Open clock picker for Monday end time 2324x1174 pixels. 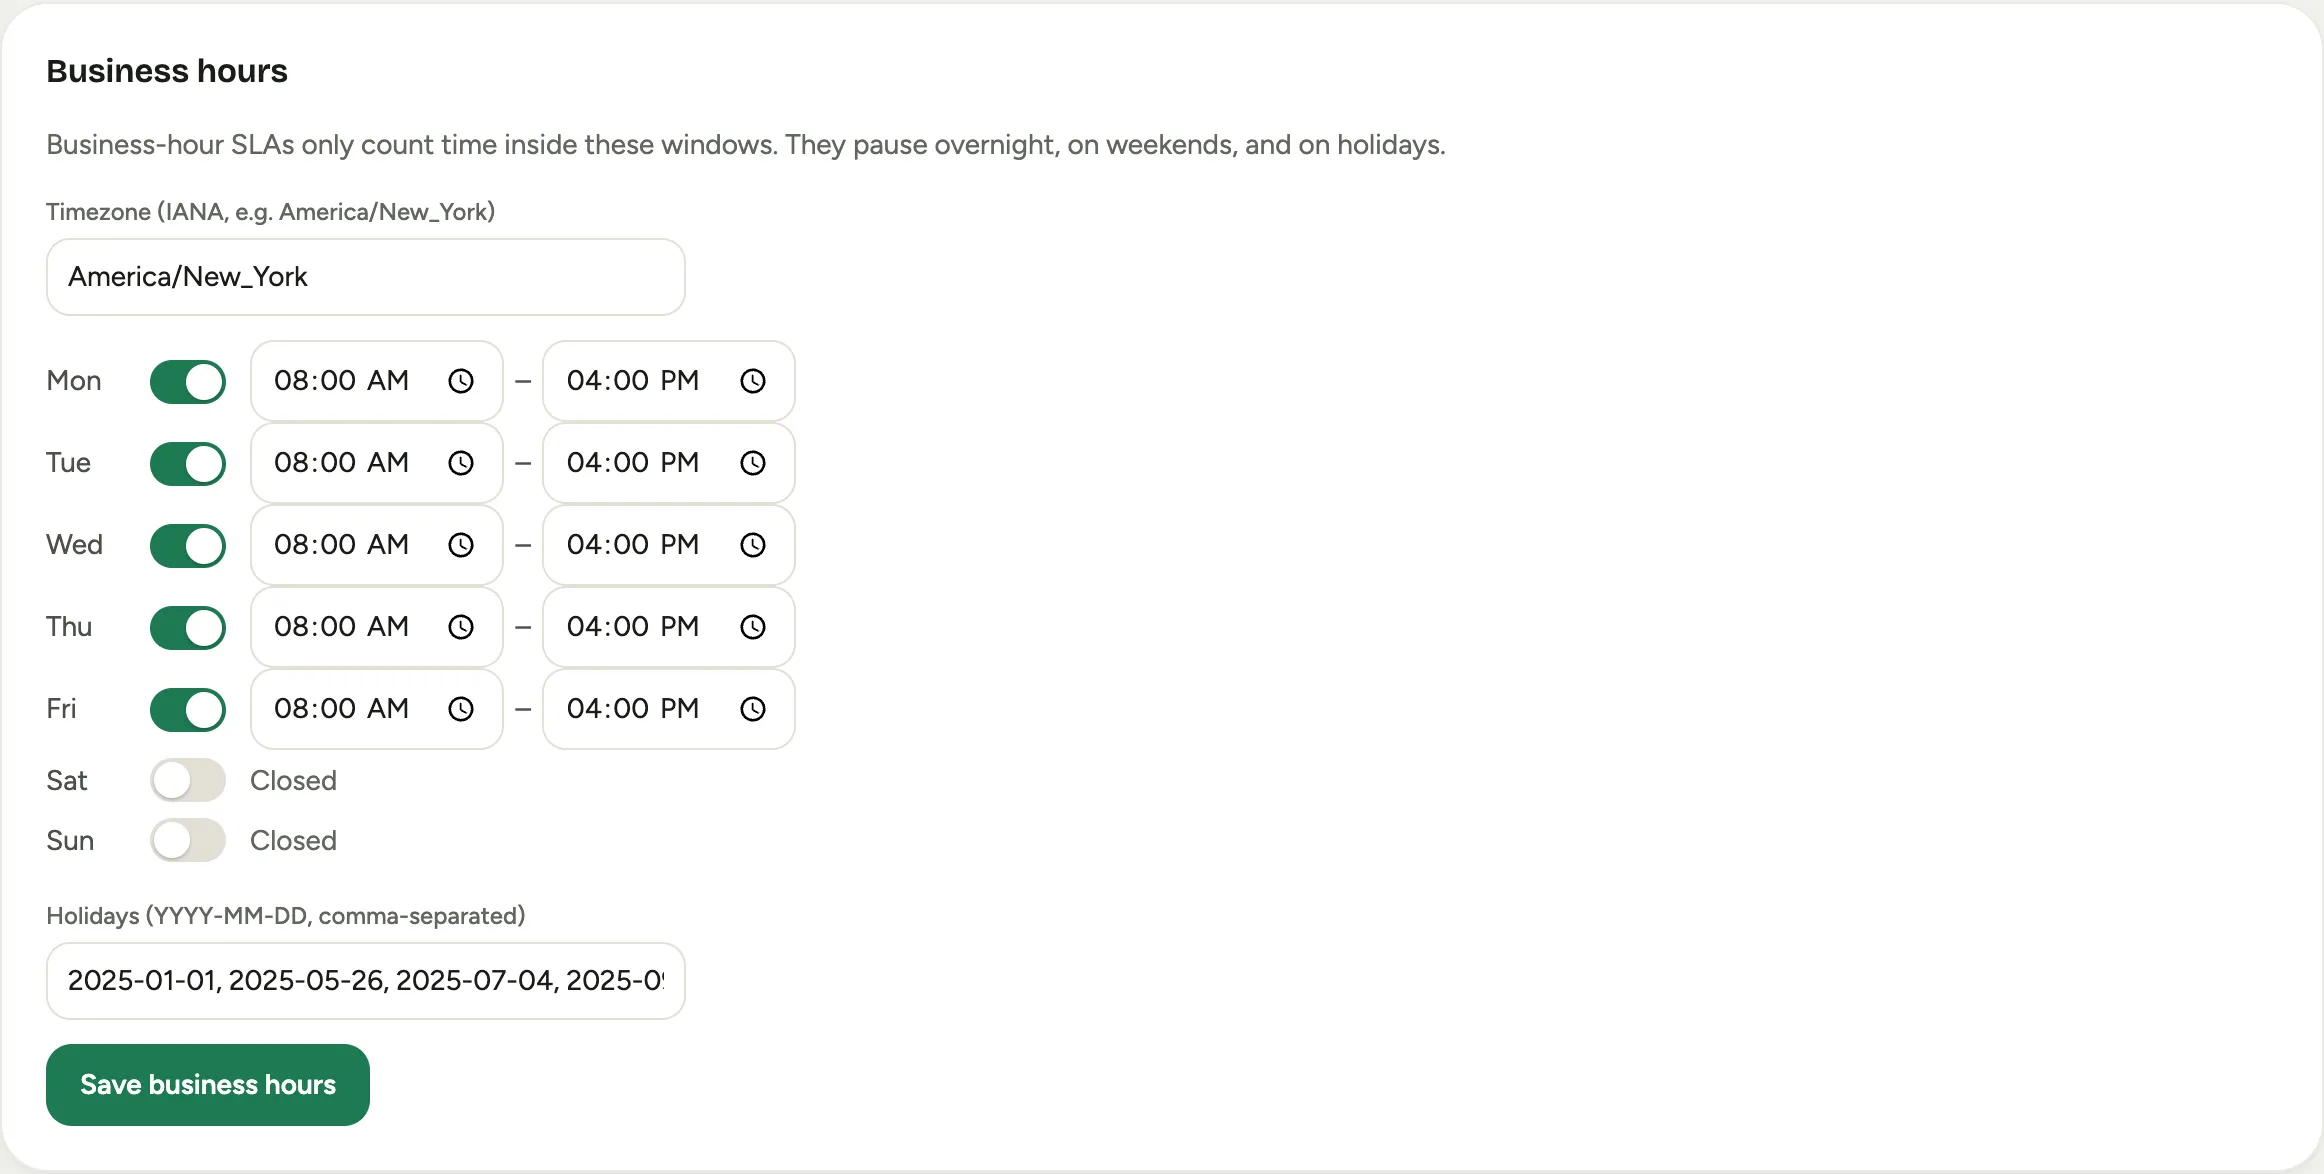[753, 381]
